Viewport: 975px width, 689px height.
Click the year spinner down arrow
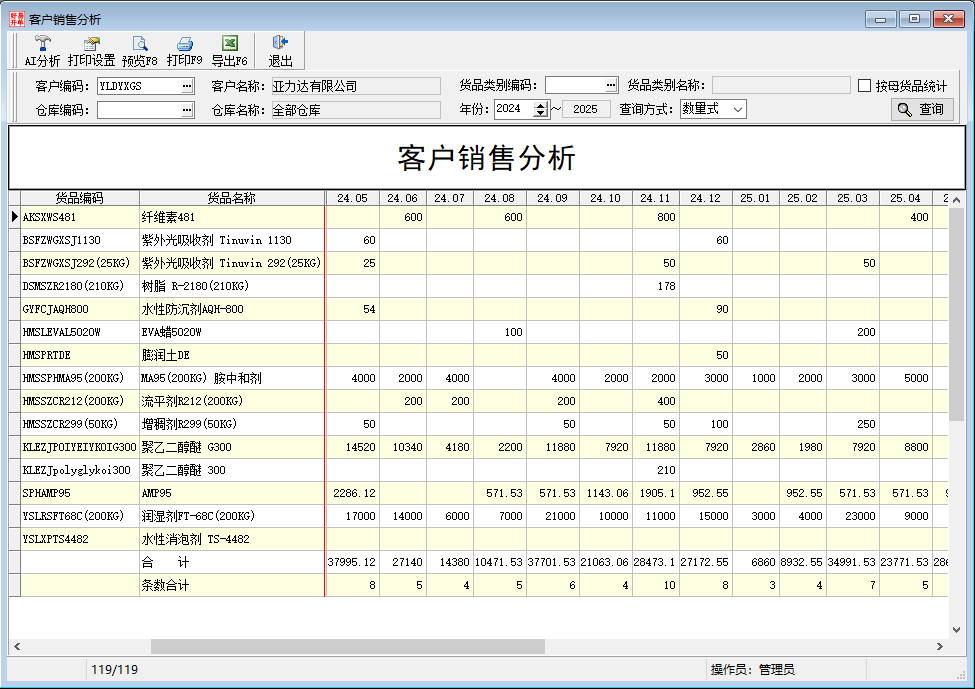click(540, 113)
